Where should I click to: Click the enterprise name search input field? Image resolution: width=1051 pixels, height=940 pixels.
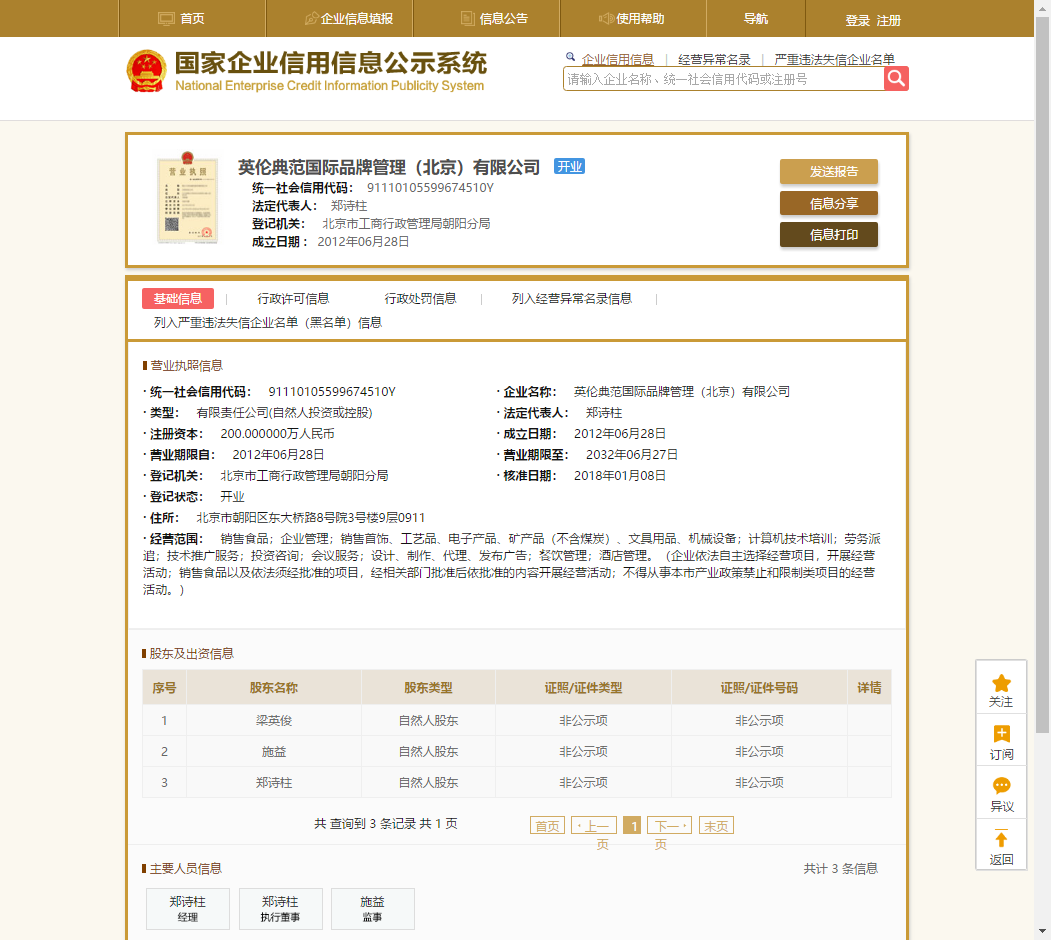(722, 79)
